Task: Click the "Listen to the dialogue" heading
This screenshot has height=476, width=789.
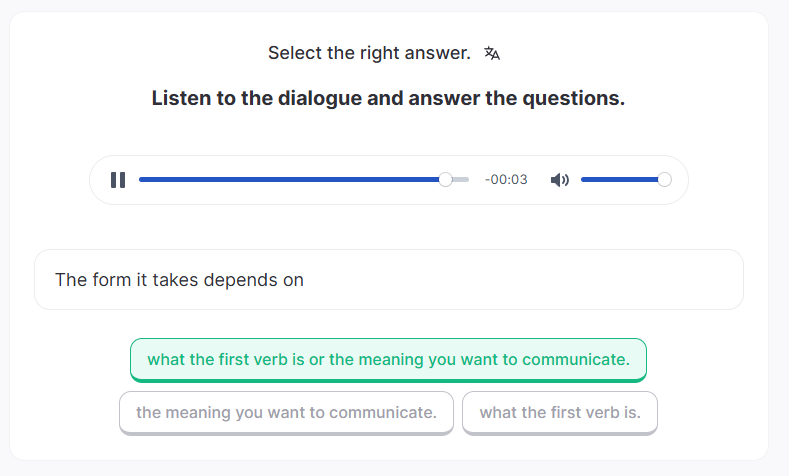Action: click(388, 99)
